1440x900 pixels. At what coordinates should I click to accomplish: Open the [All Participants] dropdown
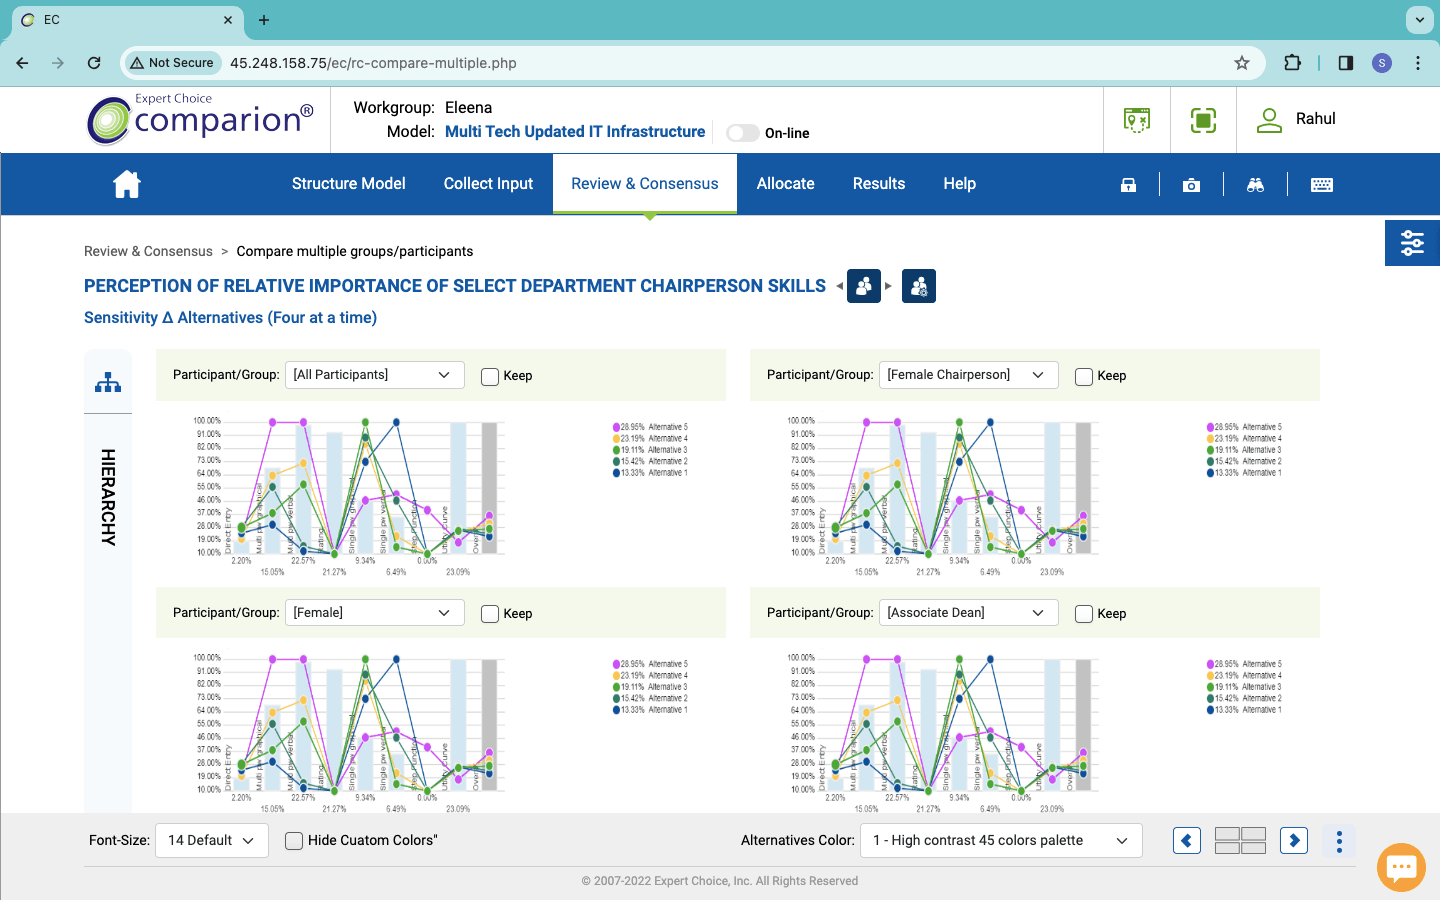click(375, 375)
